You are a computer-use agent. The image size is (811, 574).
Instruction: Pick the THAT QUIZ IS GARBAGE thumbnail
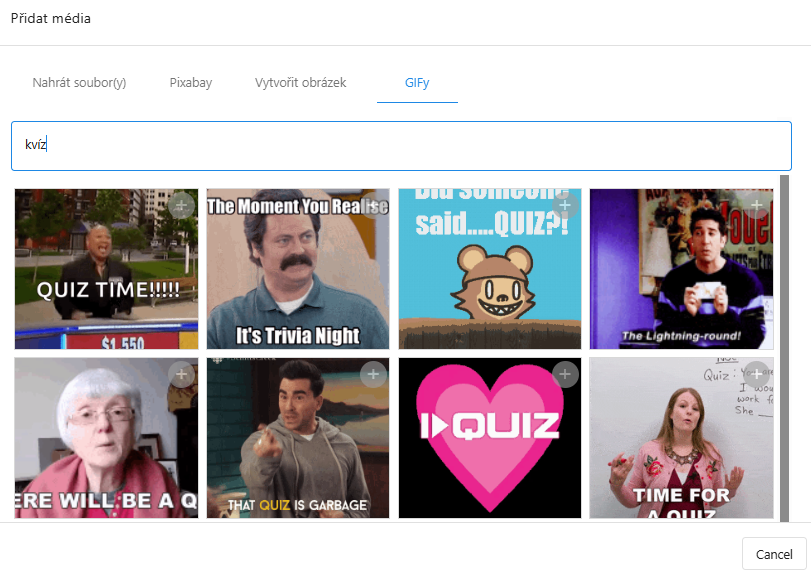(298, 438)
